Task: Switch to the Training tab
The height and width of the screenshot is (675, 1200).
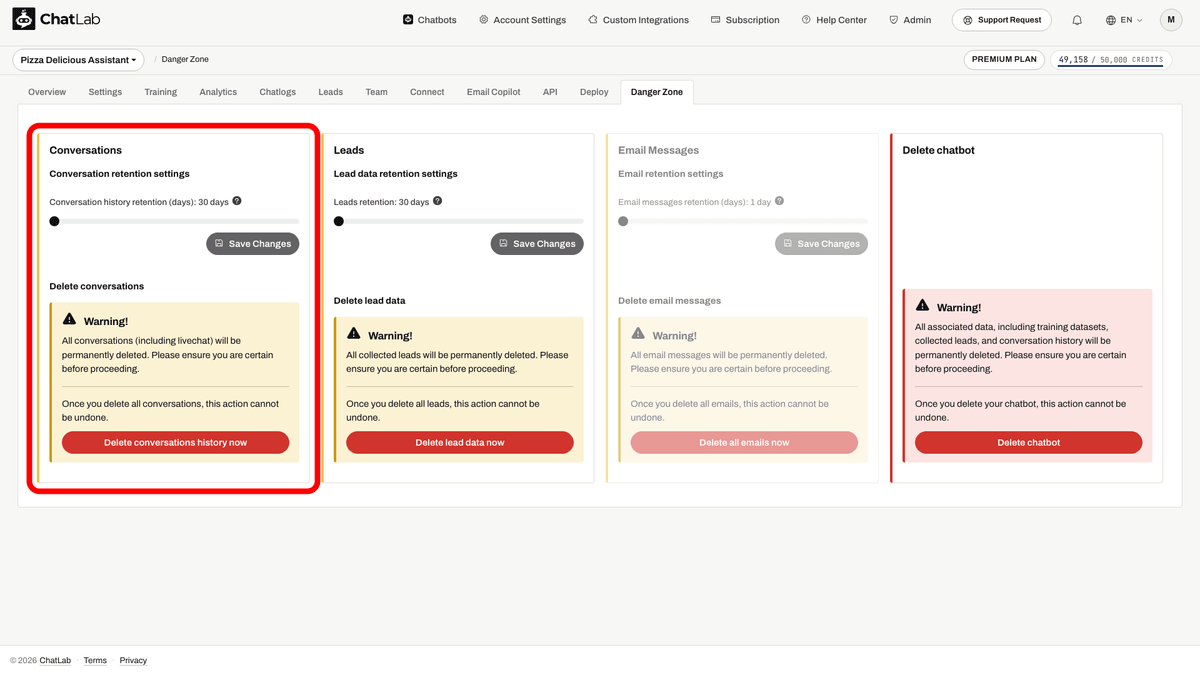Action: pos(160,92)
